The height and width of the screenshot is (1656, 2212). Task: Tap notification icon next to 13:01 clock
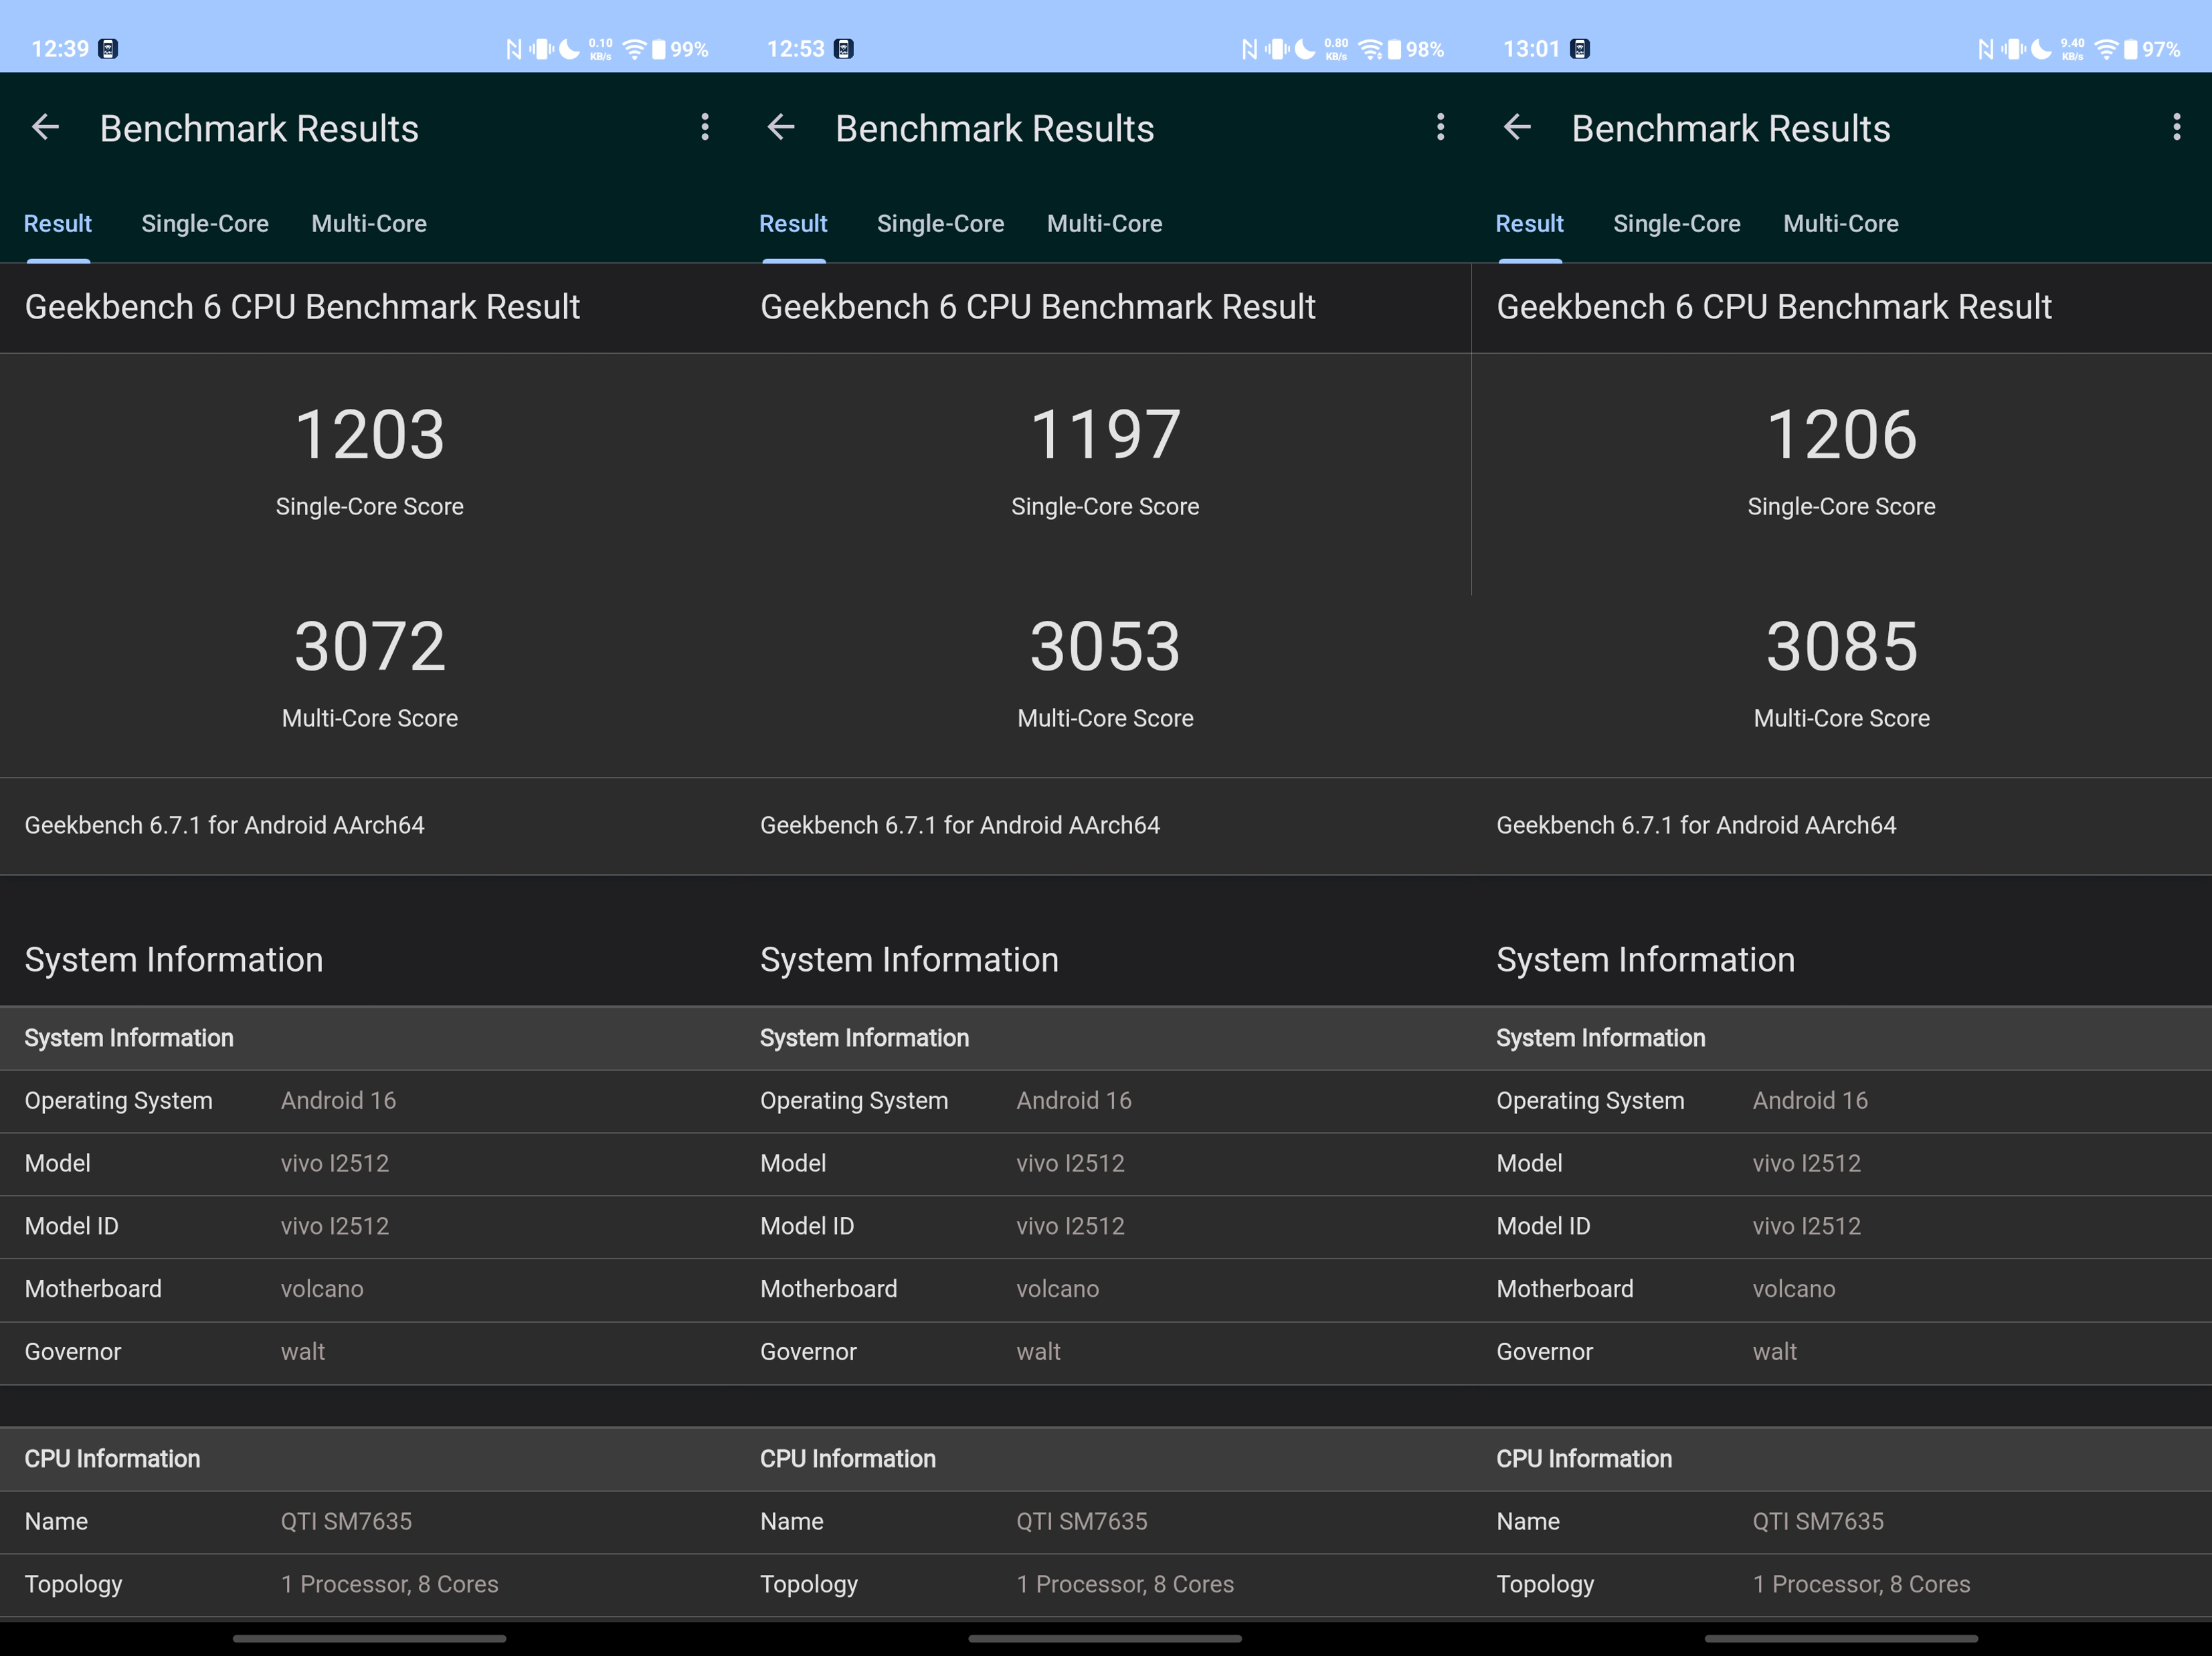pos(1580,49)
